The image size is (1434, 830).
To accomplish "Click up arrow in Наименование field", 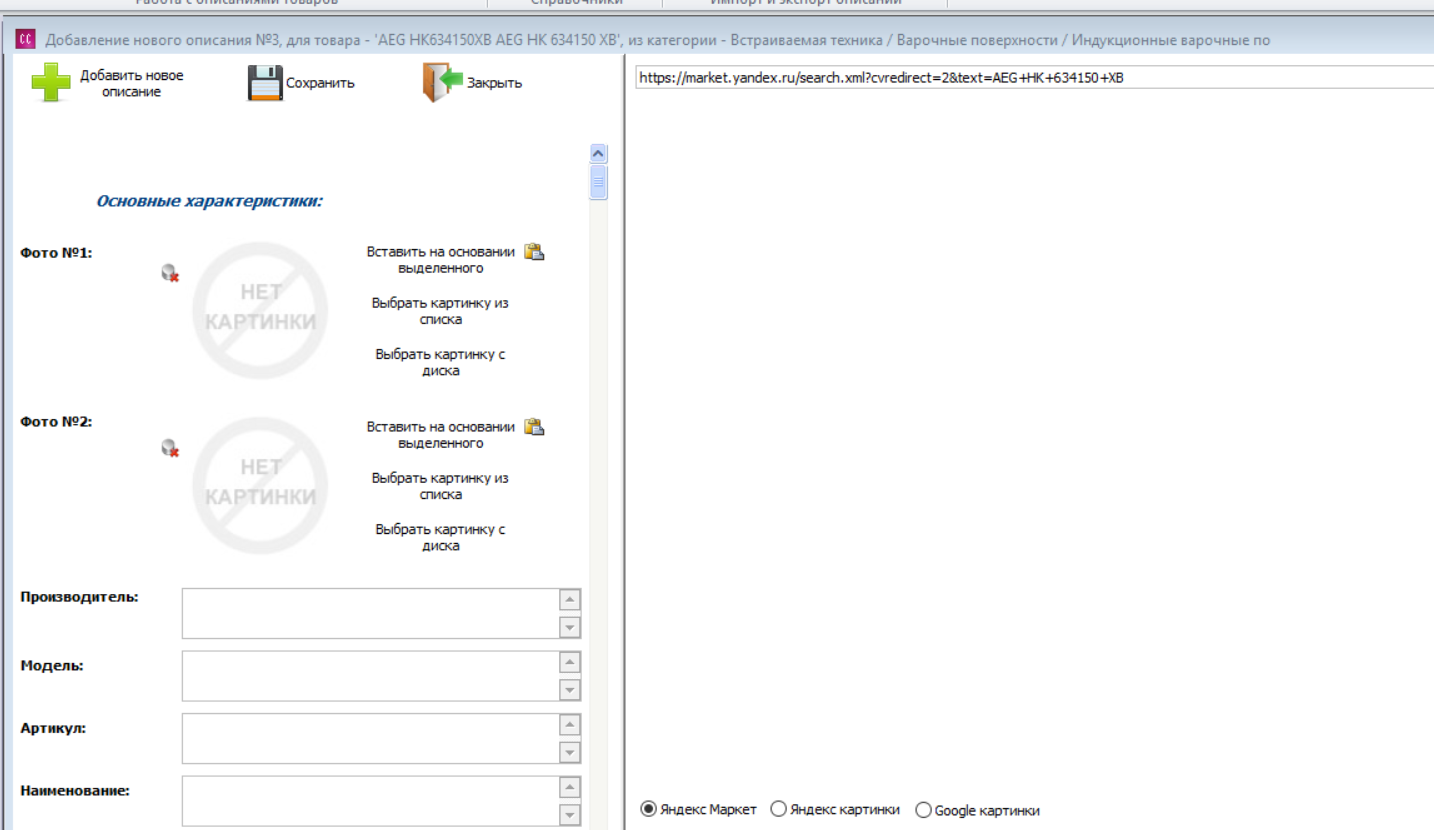I will [x=569, y=789].
